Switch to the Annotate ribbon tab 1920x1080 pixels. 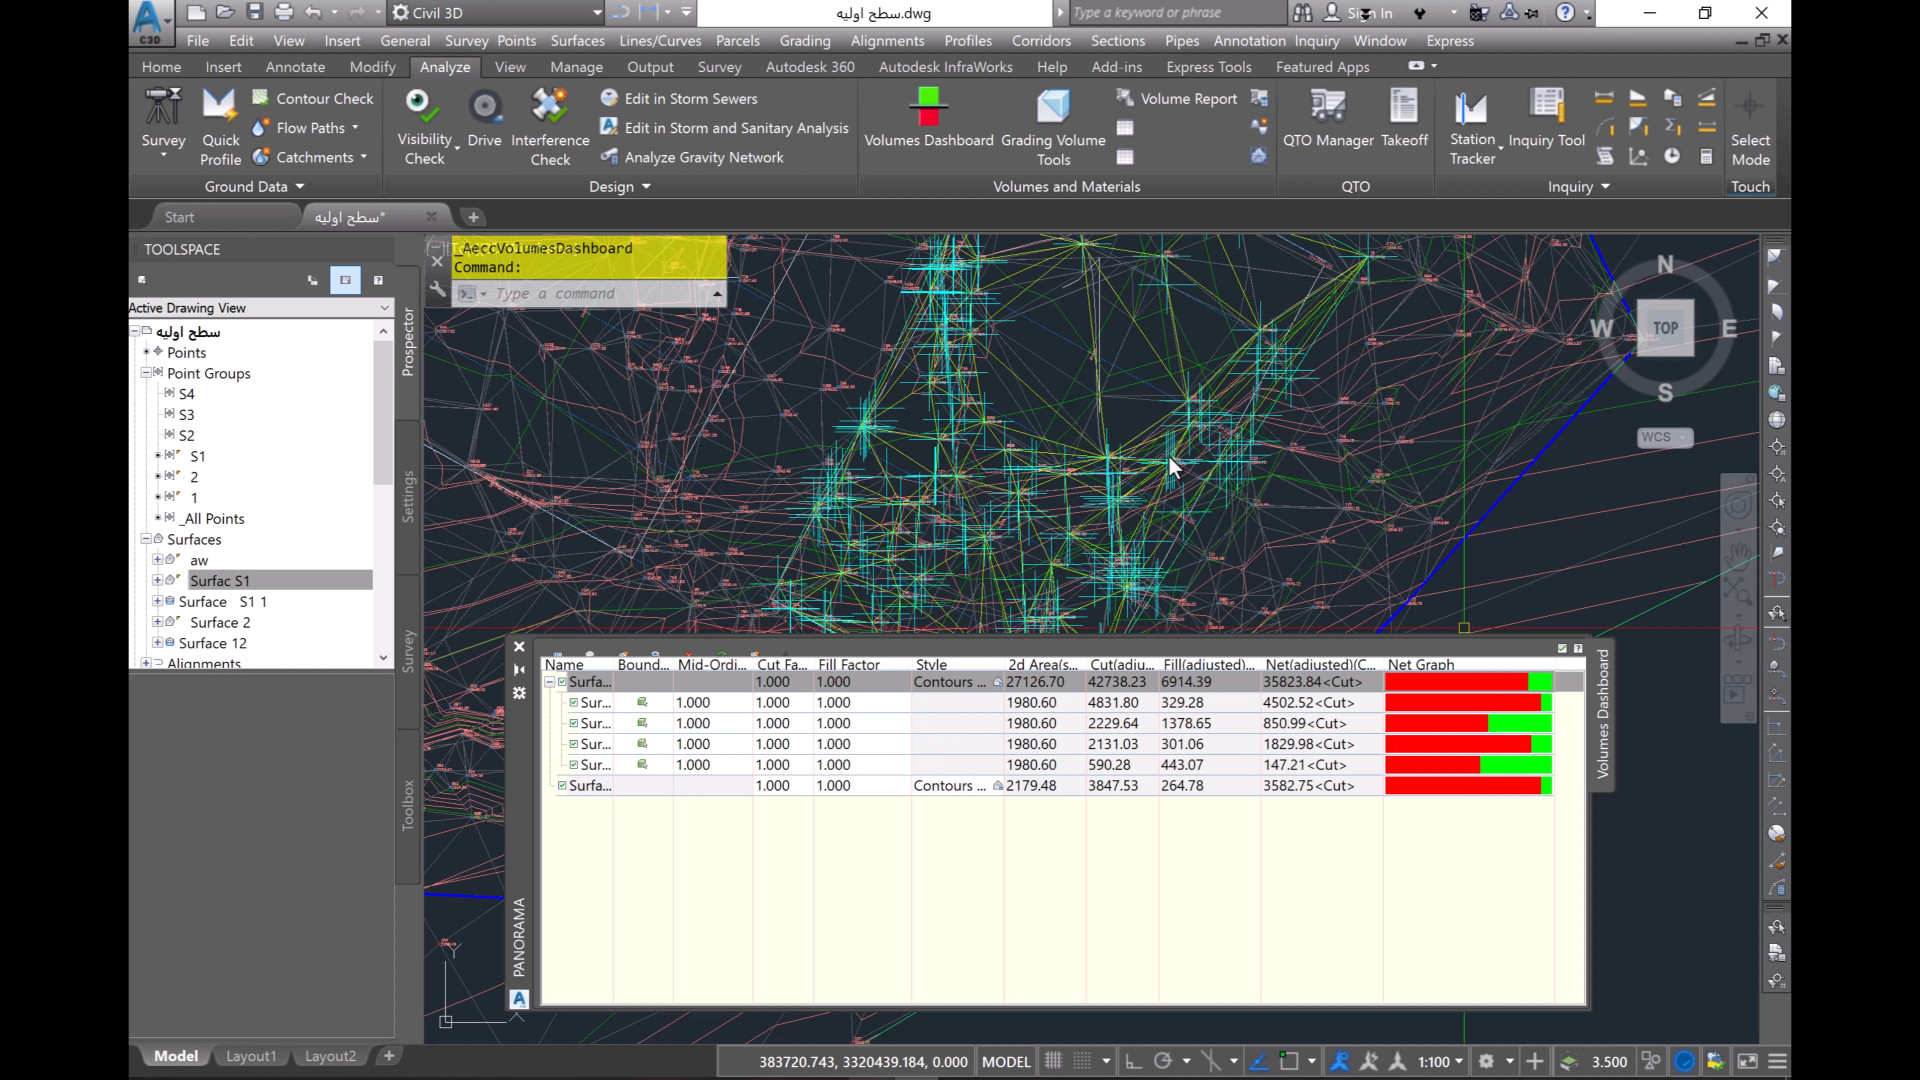coord(295,67)
